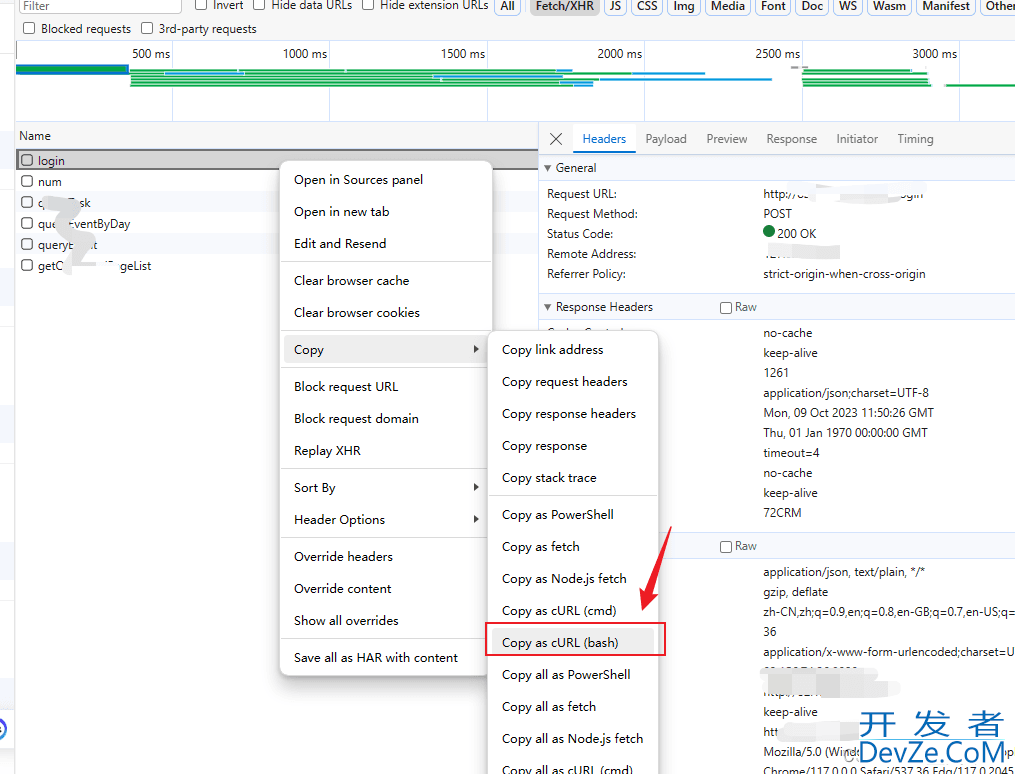1015x774 pixels.
Task: Choose Save all as HAR with content
Action: pyautogui.click(x=386, y=658)
